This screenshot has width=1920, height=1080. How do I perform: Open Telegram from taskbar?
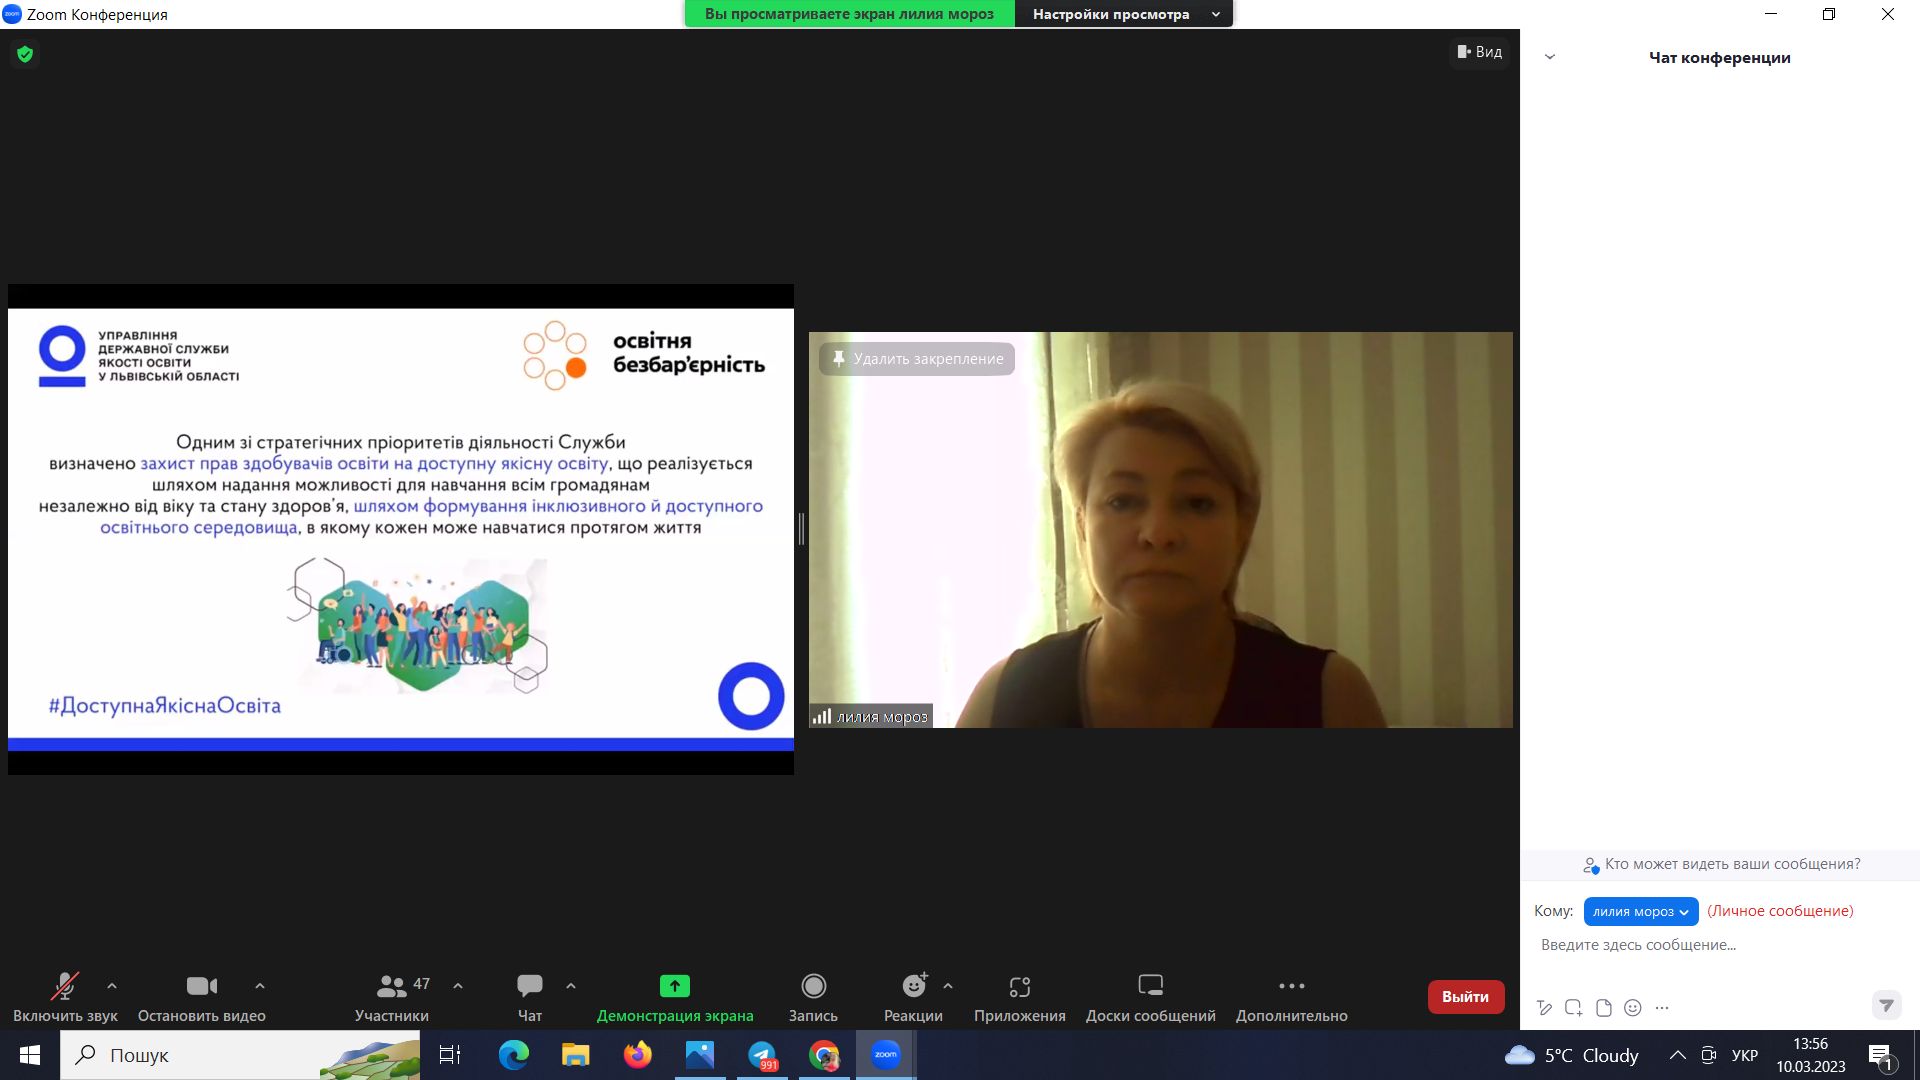(x=762, y=1055)
